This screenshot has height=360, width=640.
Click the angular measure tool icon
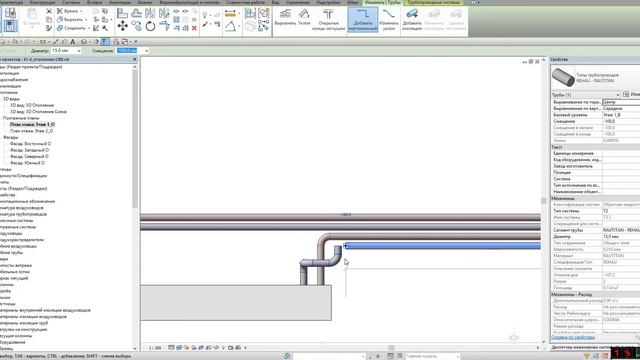(x=231, y=27)
